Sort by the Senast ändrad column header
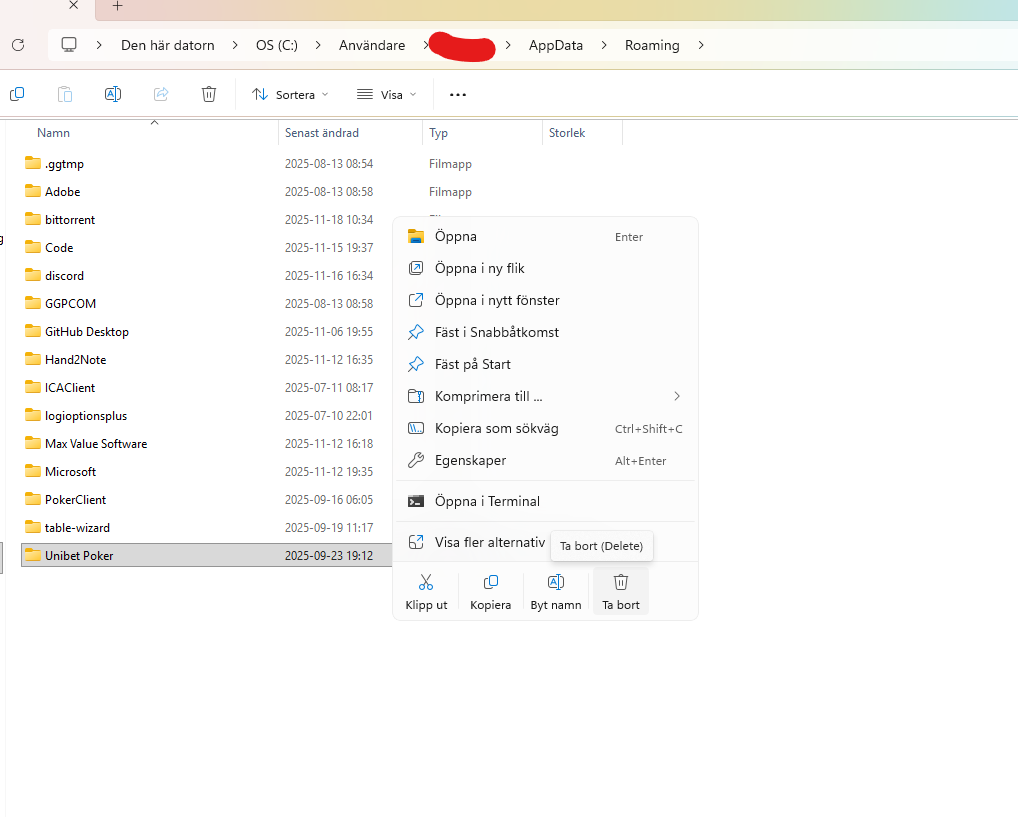 [322, 132]
